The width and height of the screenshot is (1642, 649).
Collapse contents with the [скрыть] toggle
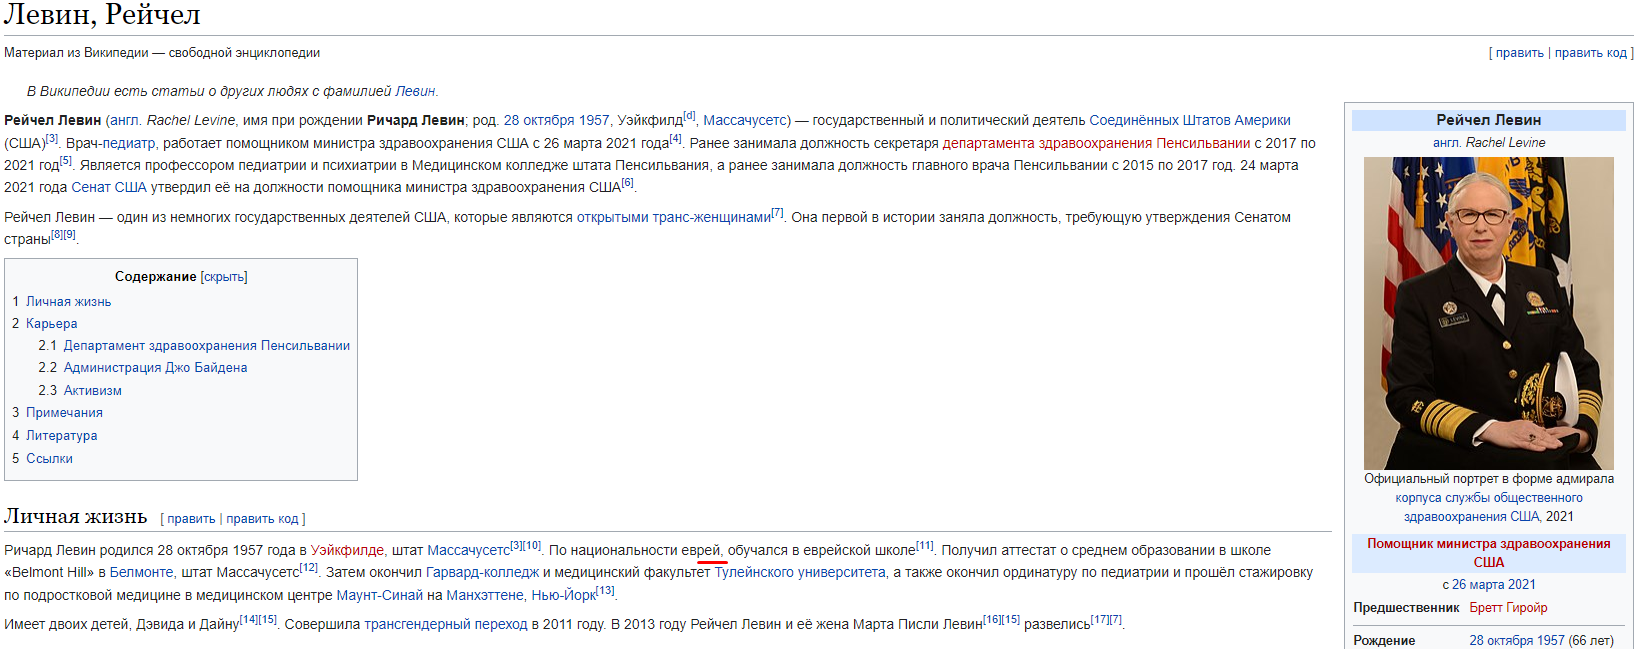coord(224,277)
